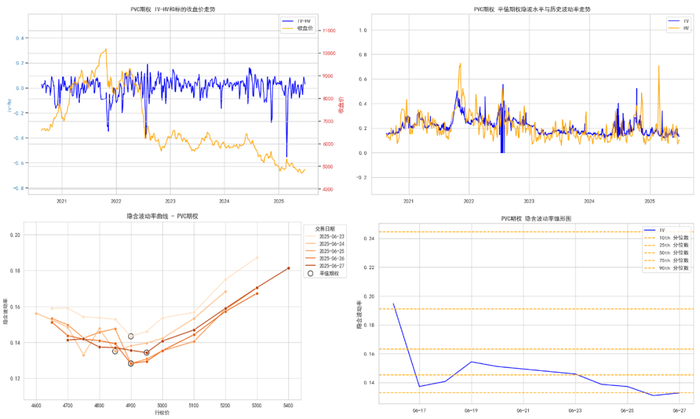Click the 06-27 x-axis tick label

(x=679, y=410)
